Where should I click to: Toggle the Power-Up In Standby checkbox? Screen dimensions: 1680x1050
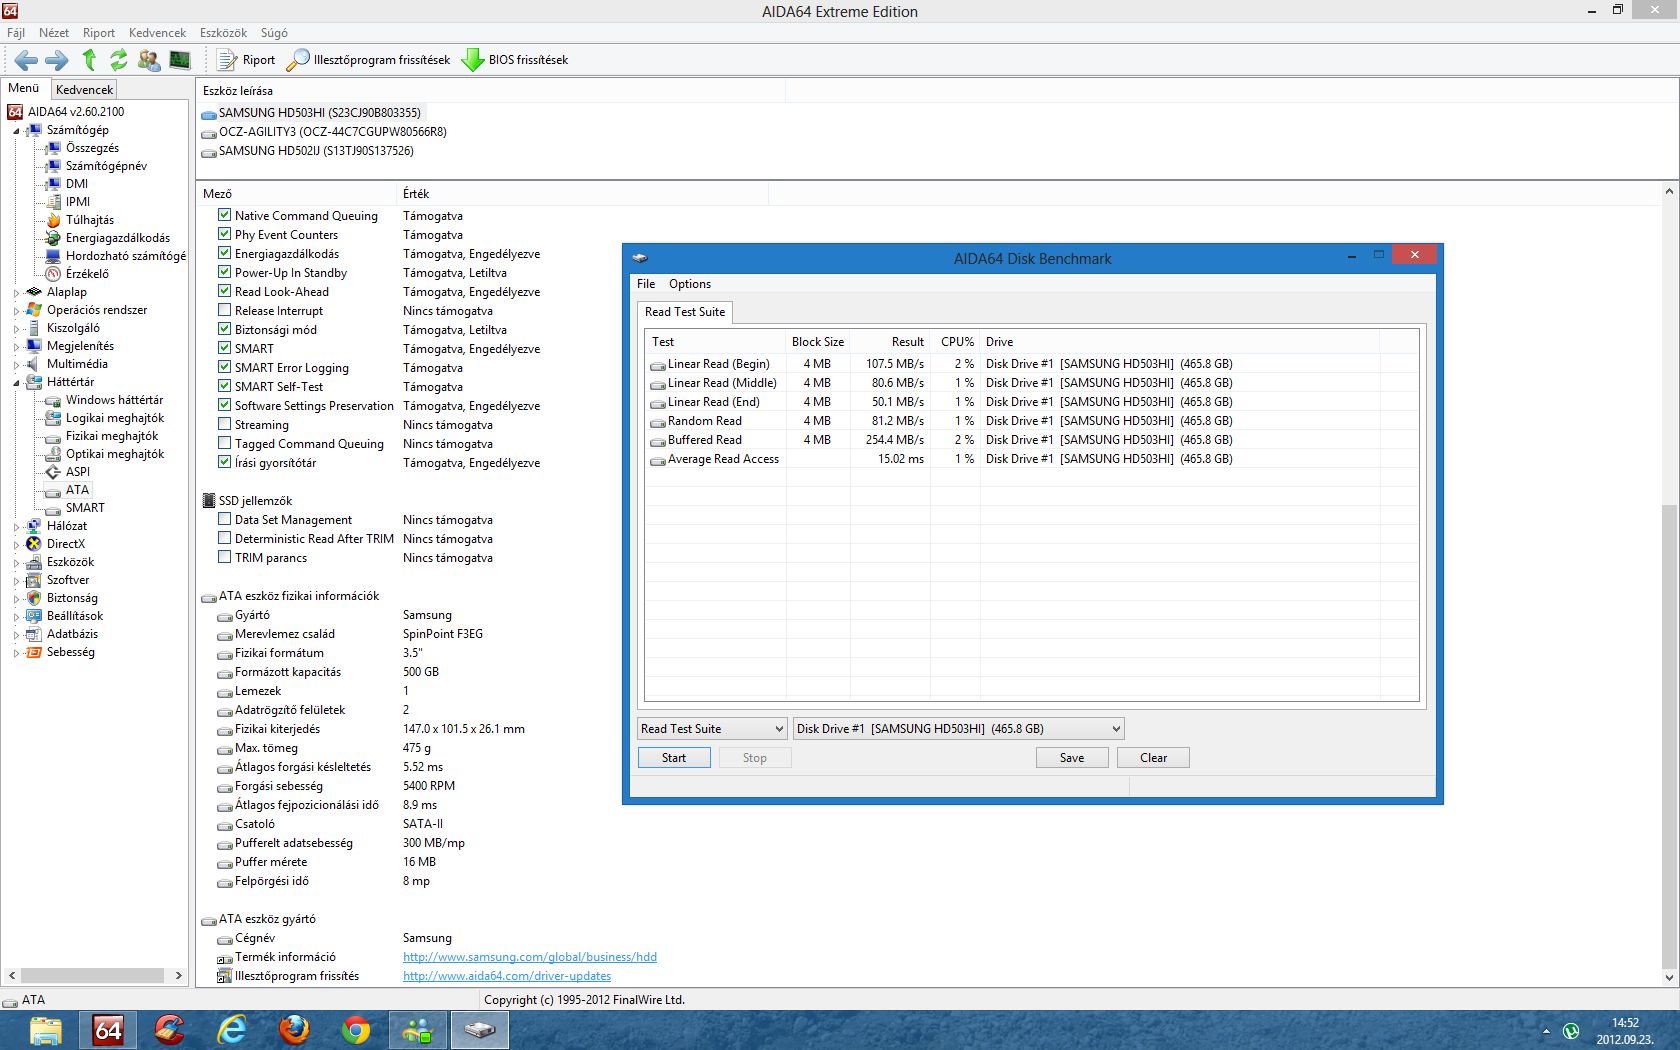[x=224, y=272]
